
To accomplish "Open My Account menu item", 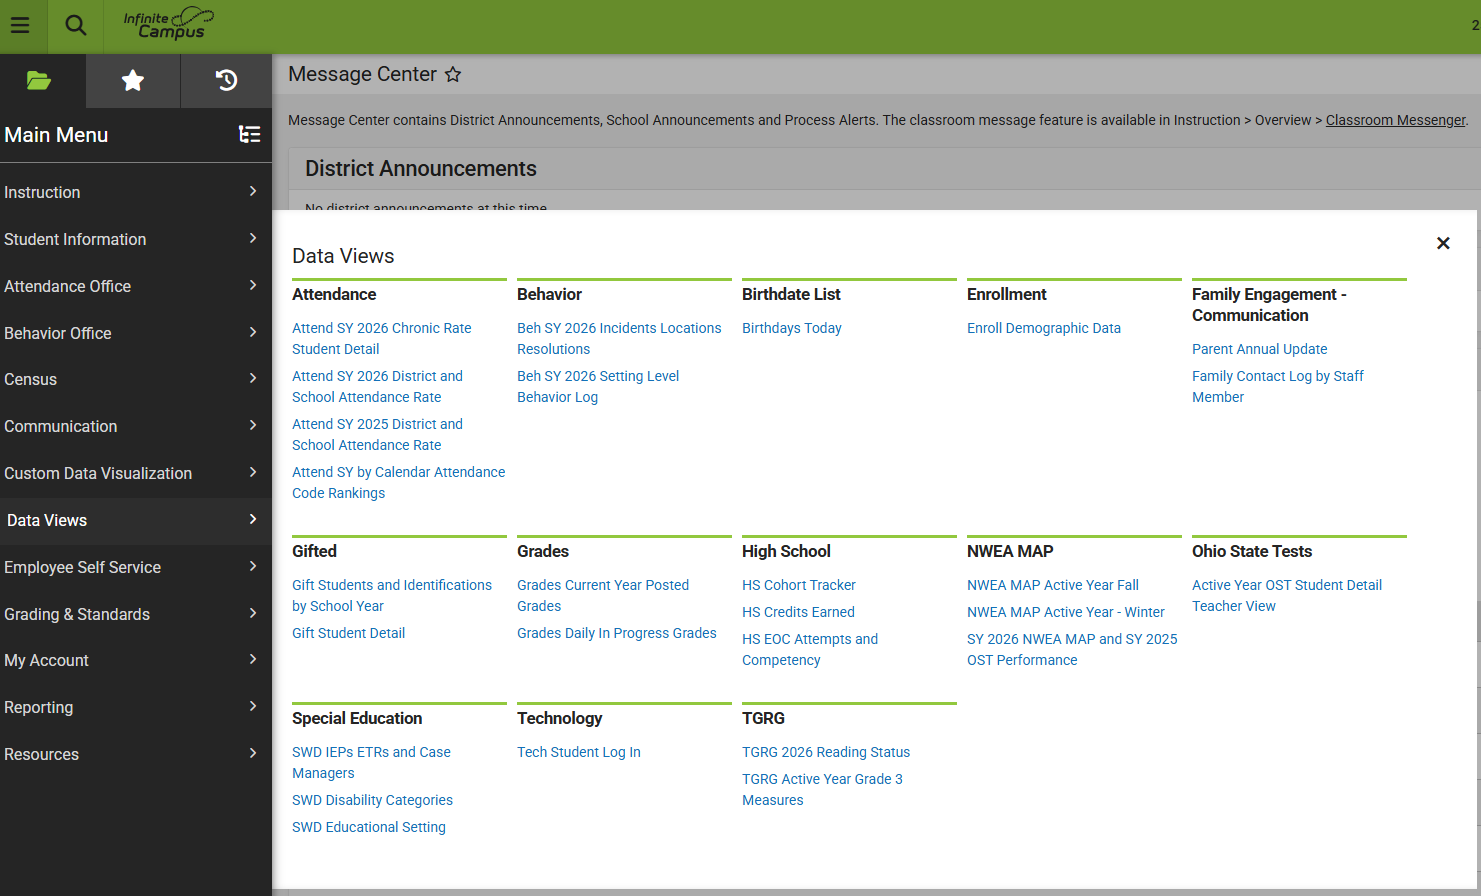I will tap(136, 660).
